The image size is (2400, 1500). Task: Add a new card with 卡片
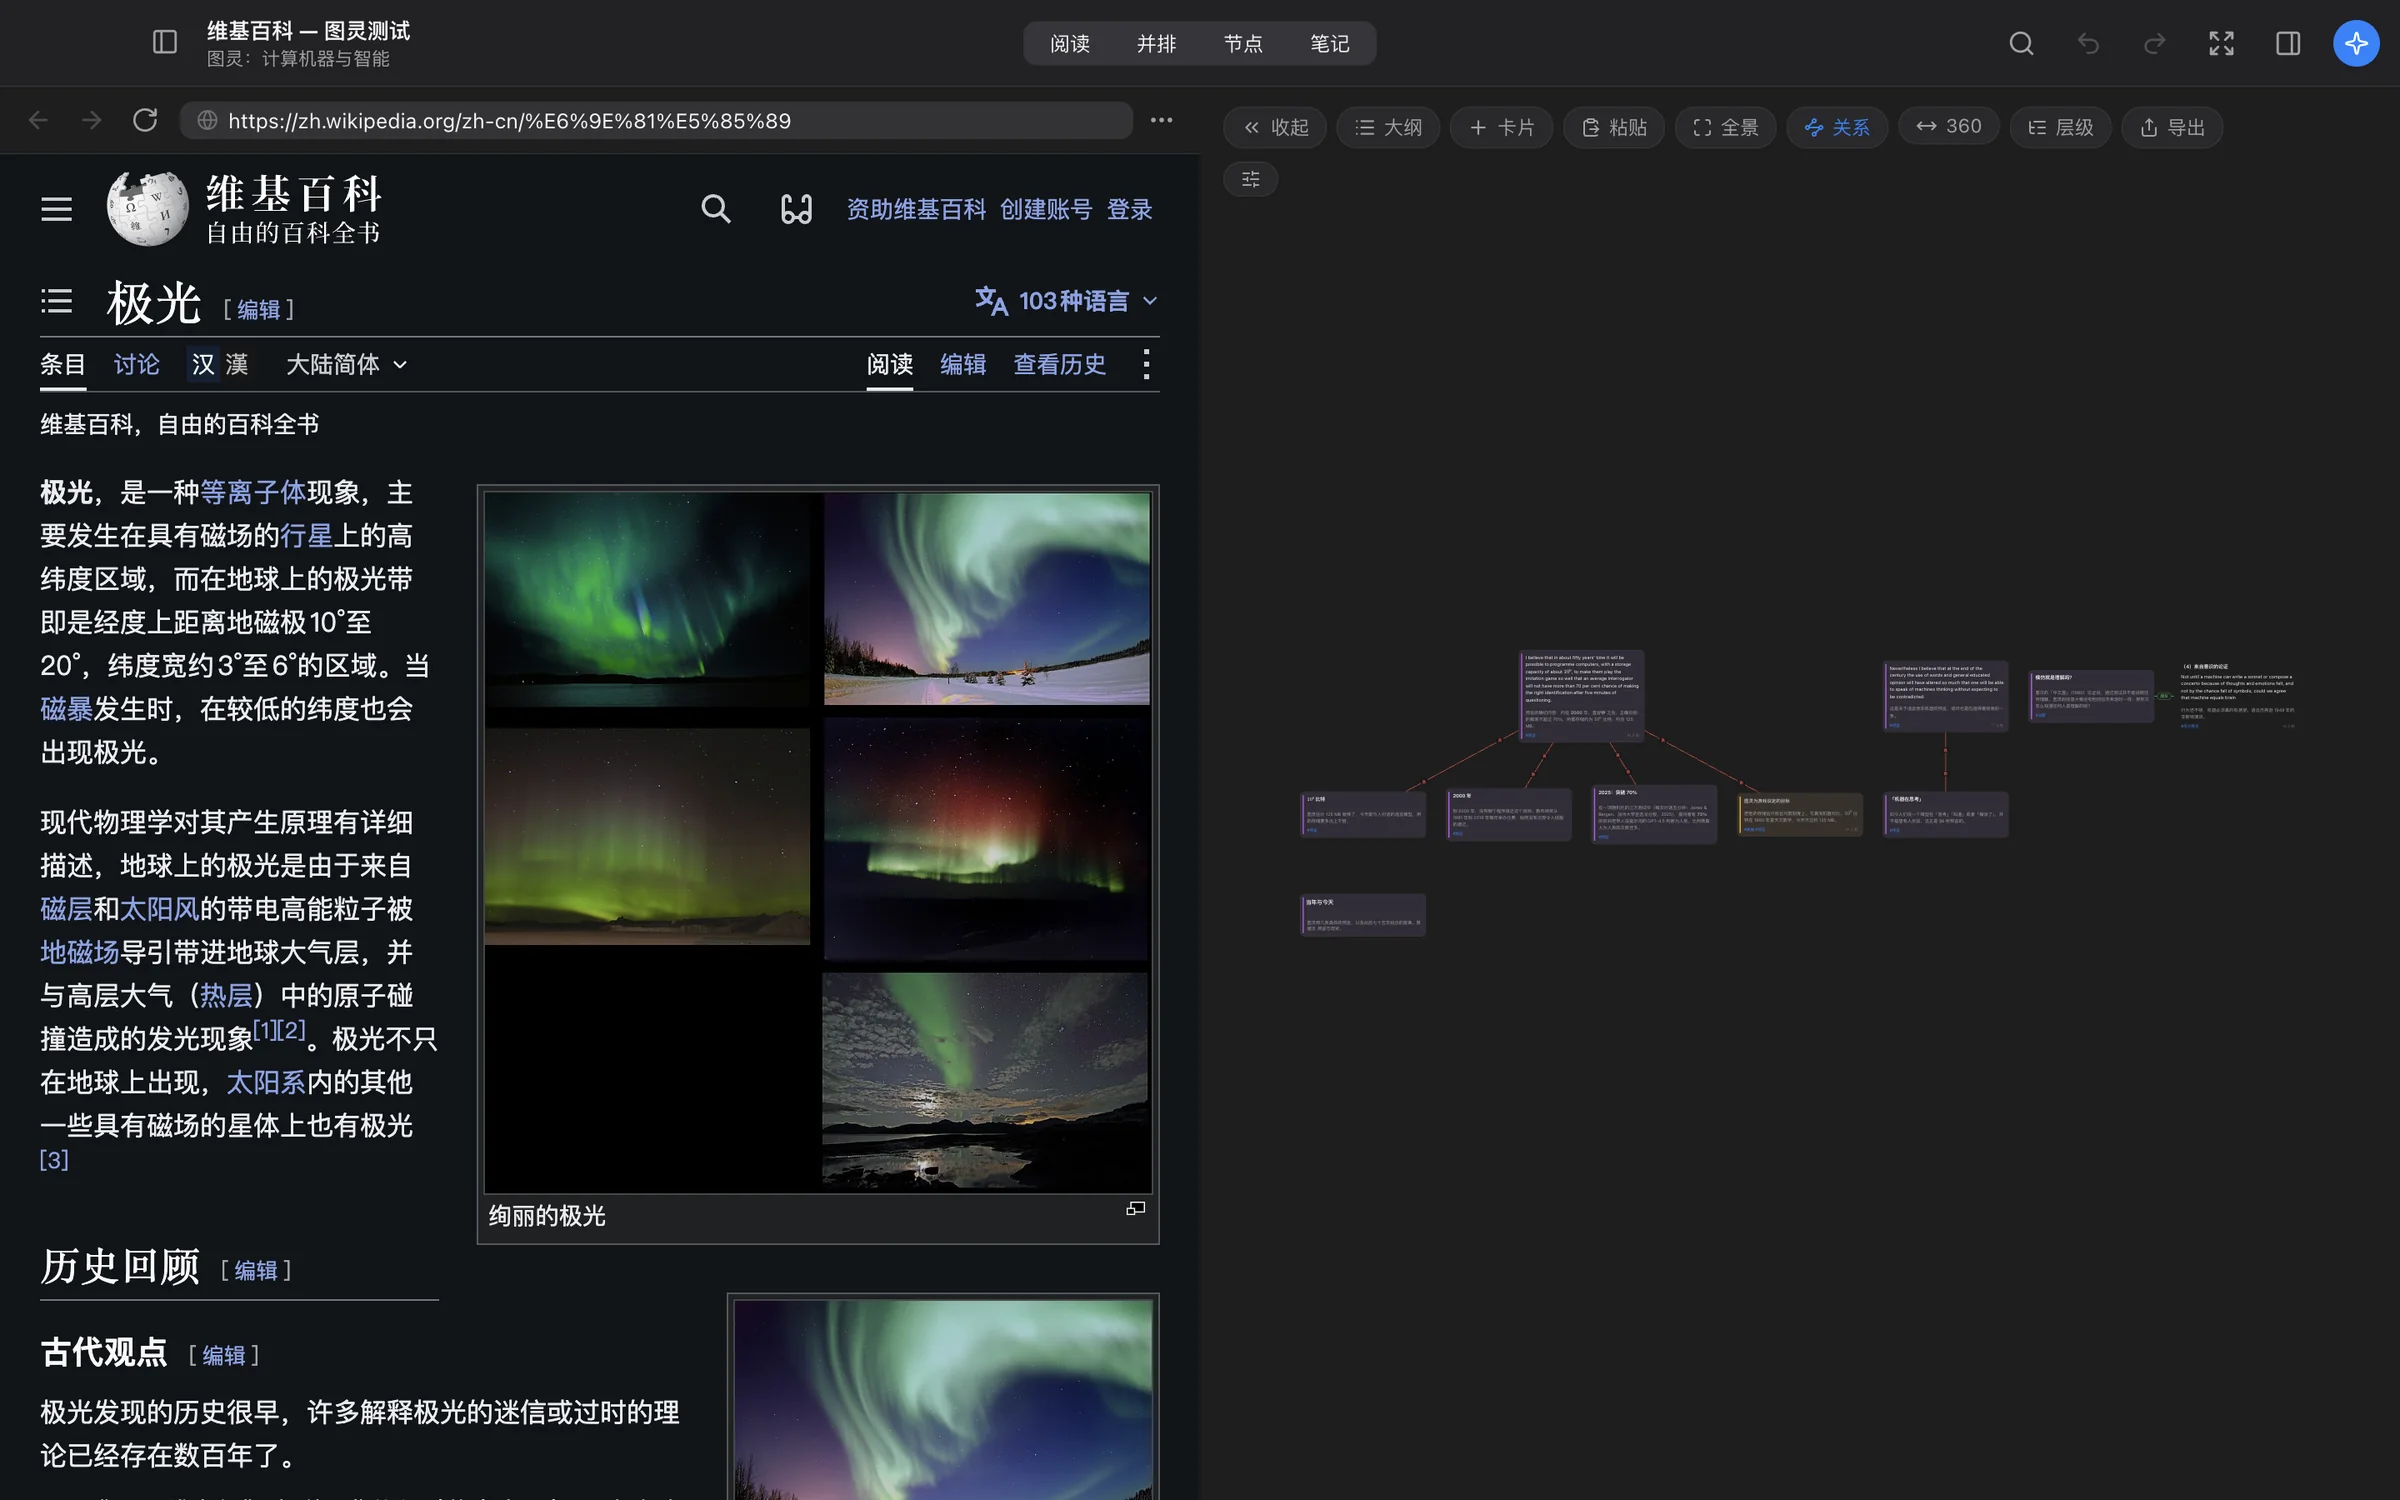pos(1501,127)
